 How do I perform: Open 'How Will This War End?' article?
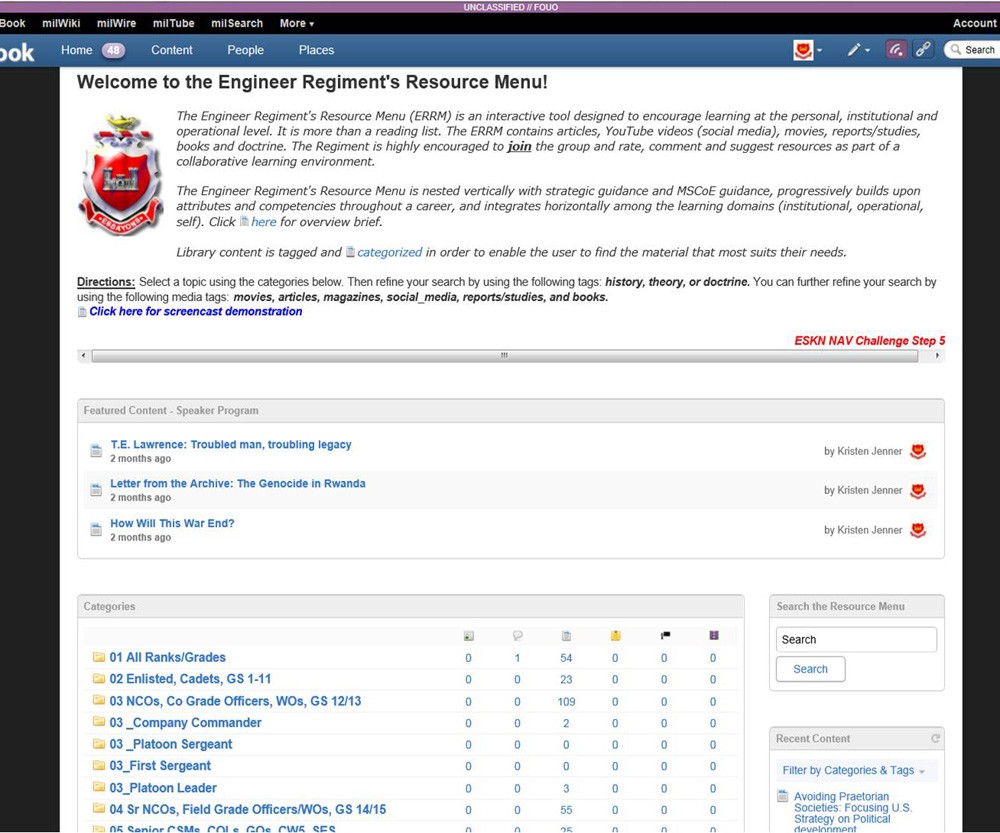tap(172, 523)
